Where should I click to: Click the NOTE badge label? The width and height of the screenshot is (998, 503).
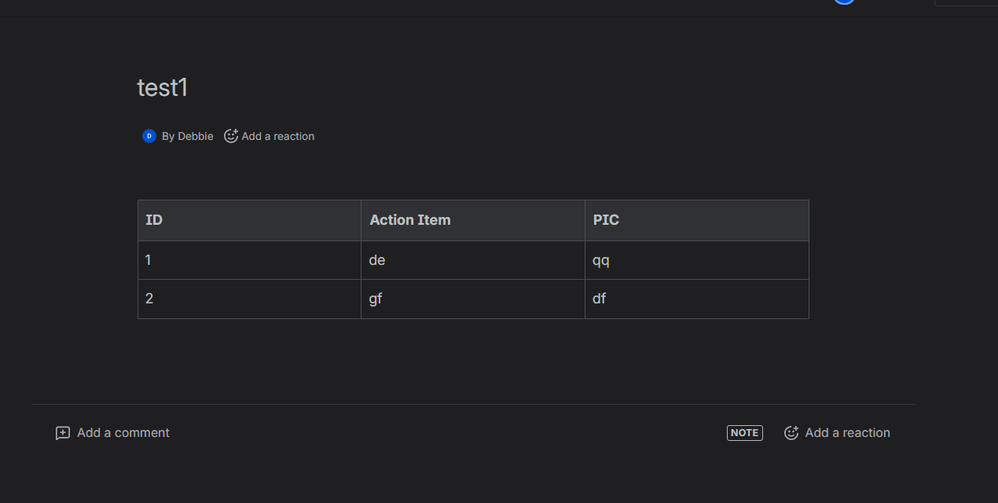pos(744,433)
